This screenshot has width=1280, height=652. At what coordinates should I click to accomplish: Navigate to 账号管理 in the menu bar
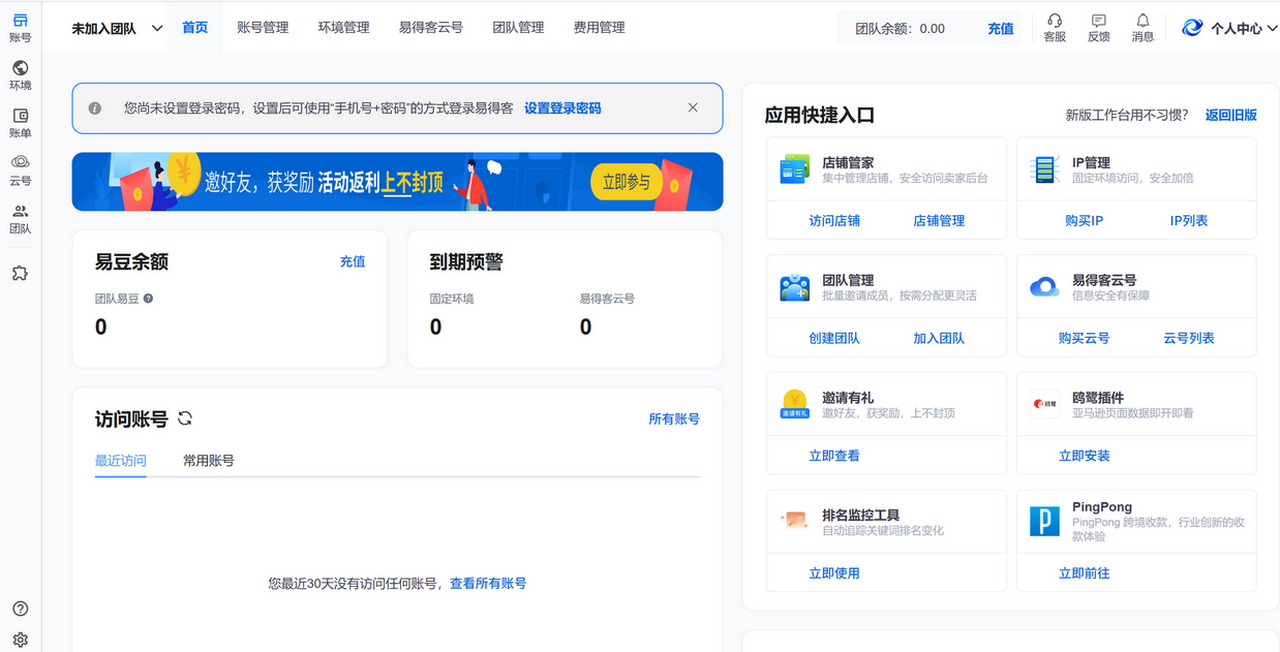(262, 28)
